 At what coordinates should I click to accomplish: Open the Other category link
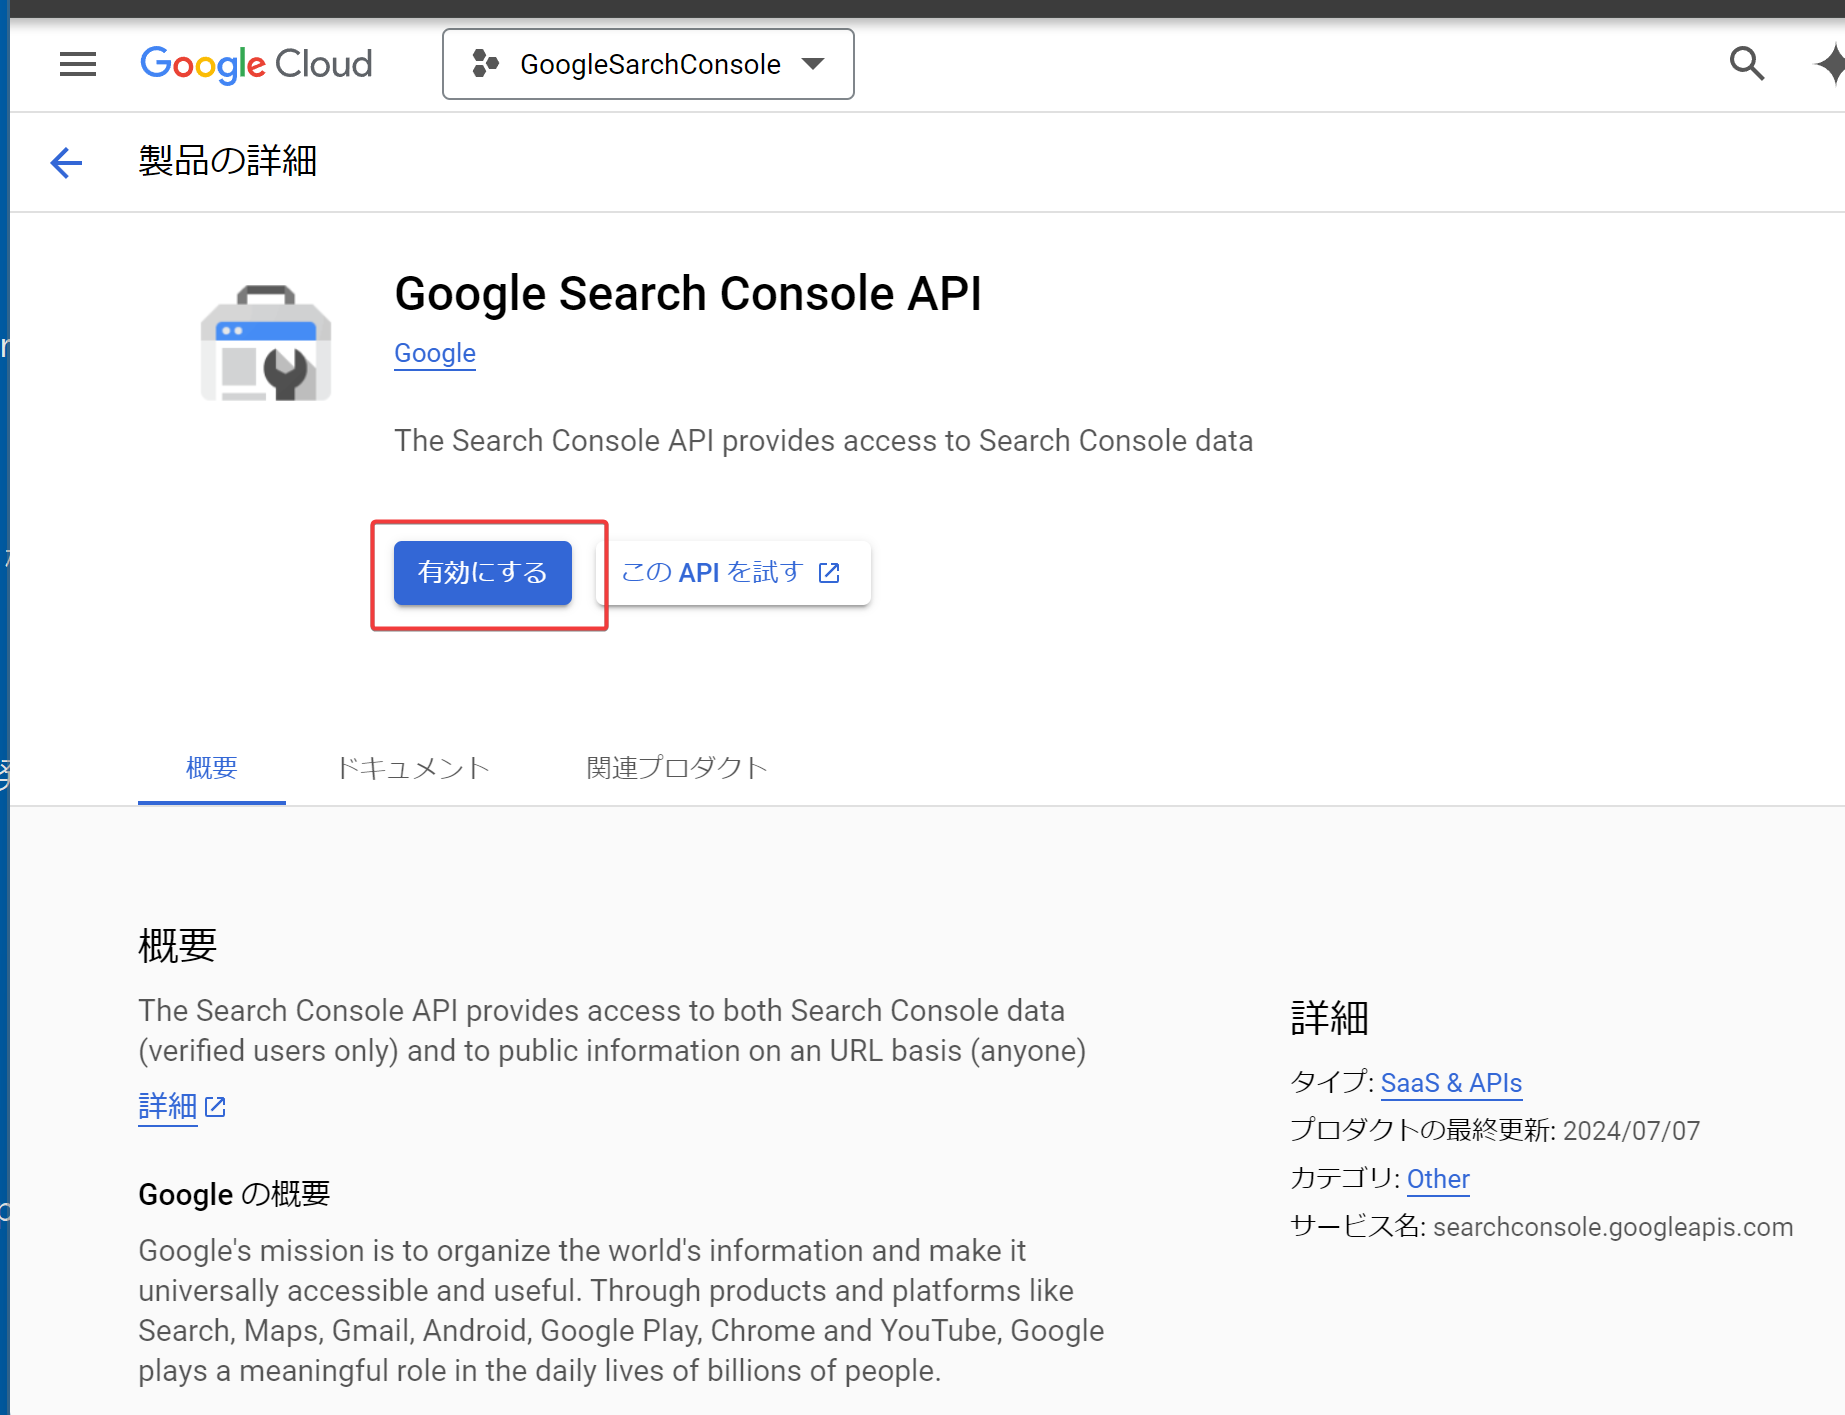click(1438, 1179)
